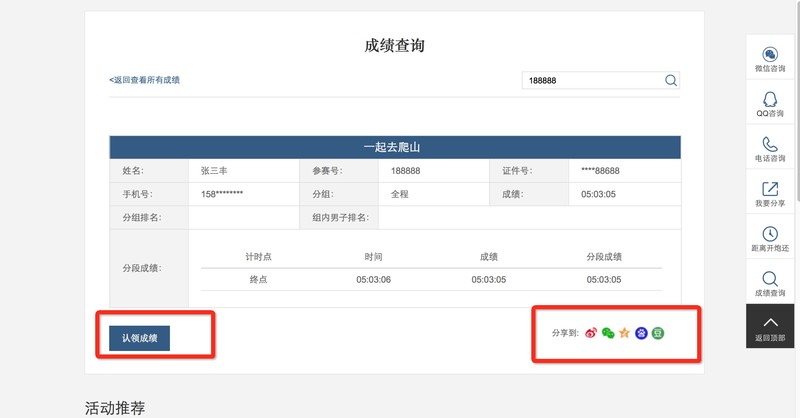This screenshot has width=800, height=418.
Task: Share result to Baidu Tieba
Action: pyautogui.click(x=641, y=332)
